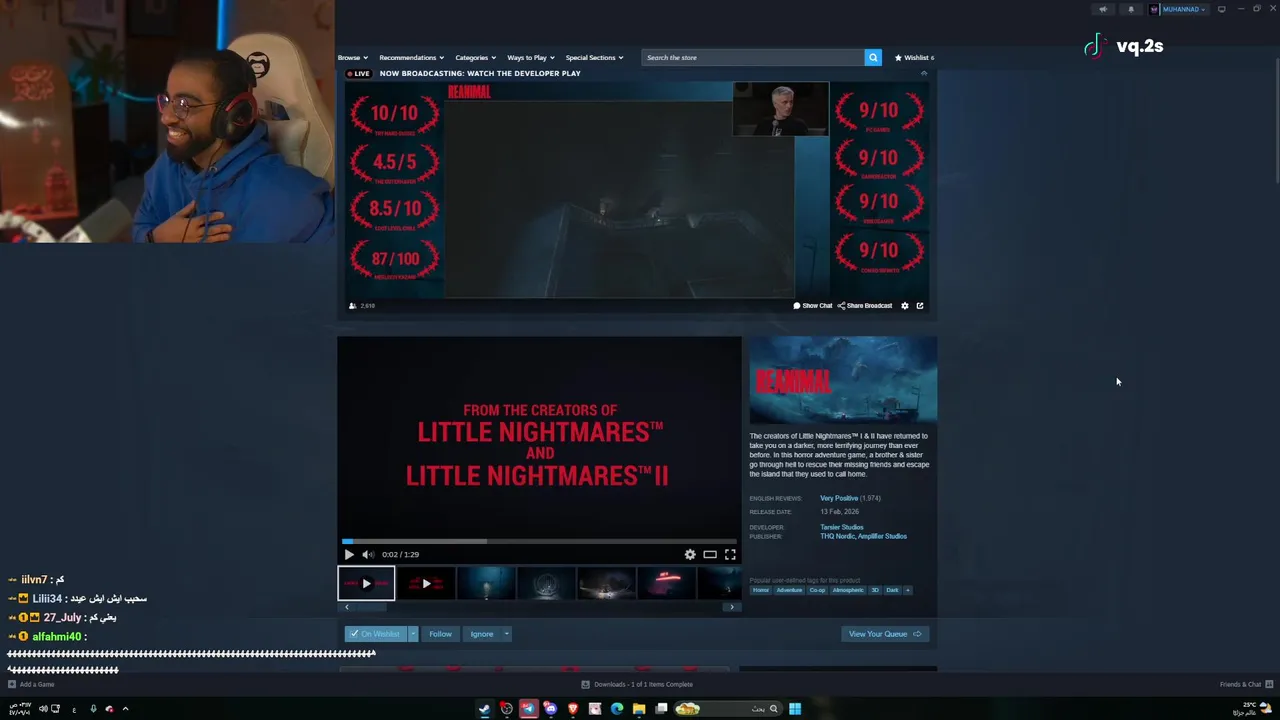Viewport: 1280px width, 720px height.
Task: Open the Categories dropdown menu
Action: point(475,57)
